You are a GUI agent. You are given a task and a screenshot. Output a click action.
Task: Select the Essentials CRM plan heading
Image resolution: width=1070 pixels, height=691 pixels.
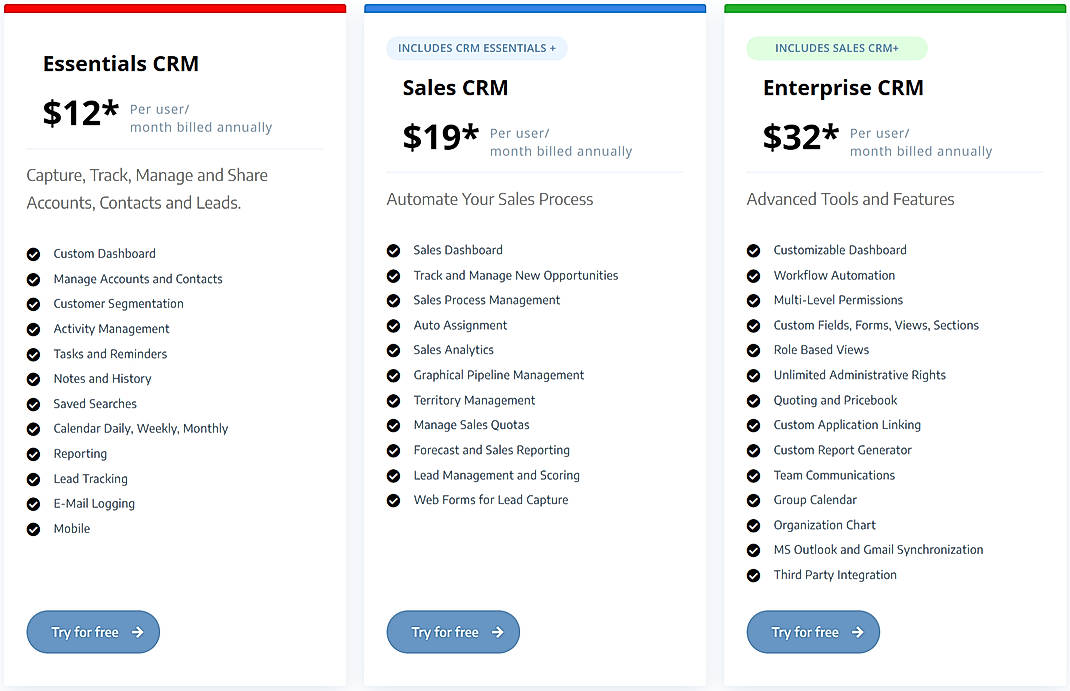pyautogui.click(x=120, y=63)
